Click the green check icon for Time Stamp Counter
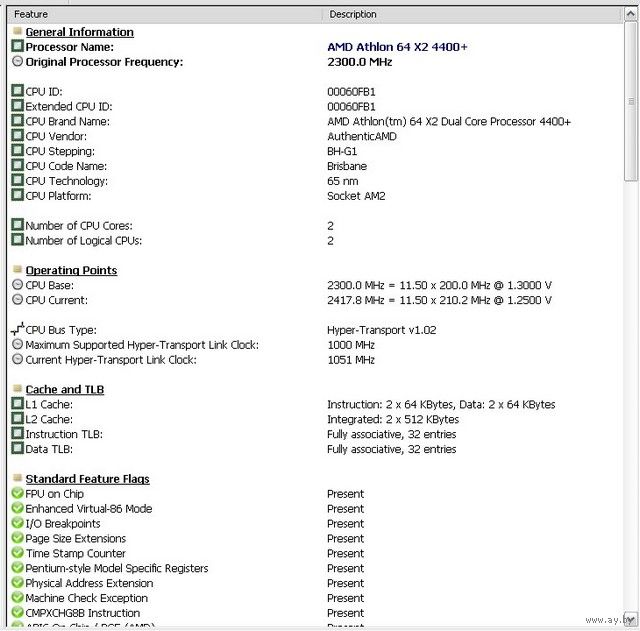This screenshot has height=631, width=640. coord(17,553)
